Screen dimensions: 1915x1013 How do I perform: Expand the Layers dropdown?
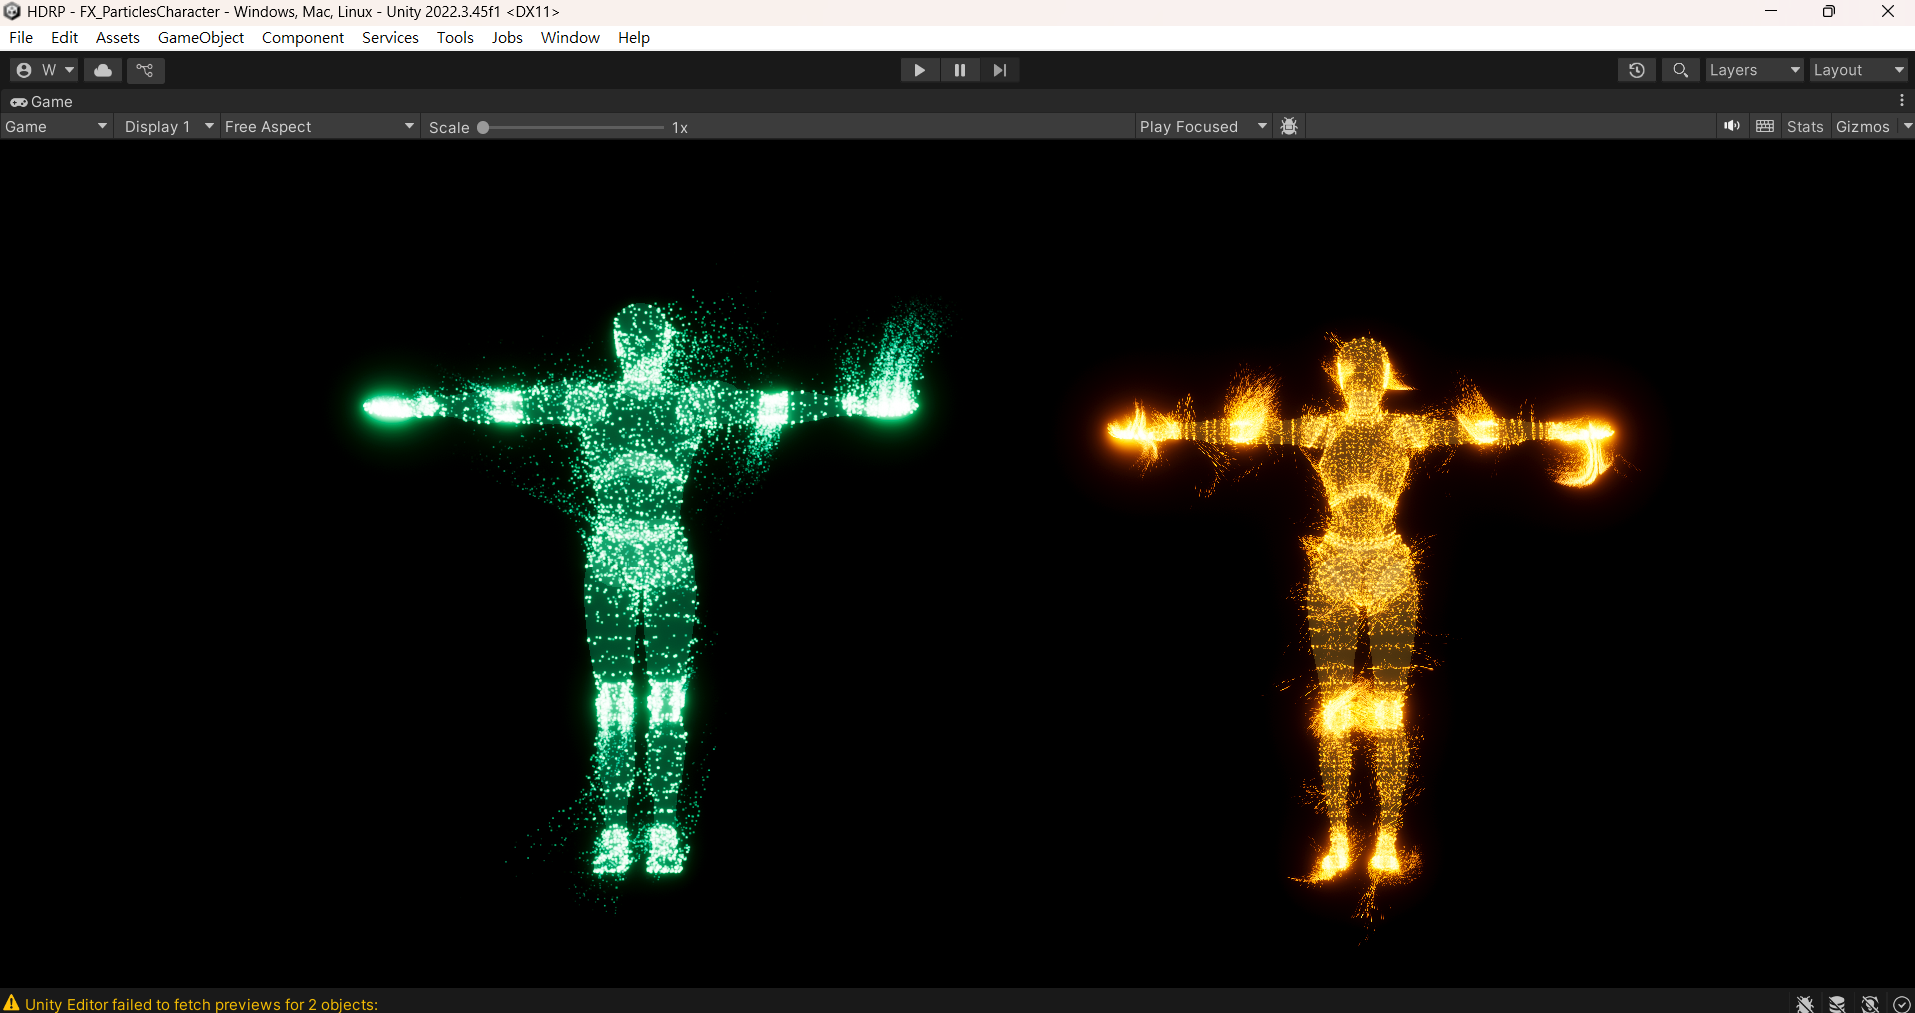pyautogui.click(x=1755, y=70)
